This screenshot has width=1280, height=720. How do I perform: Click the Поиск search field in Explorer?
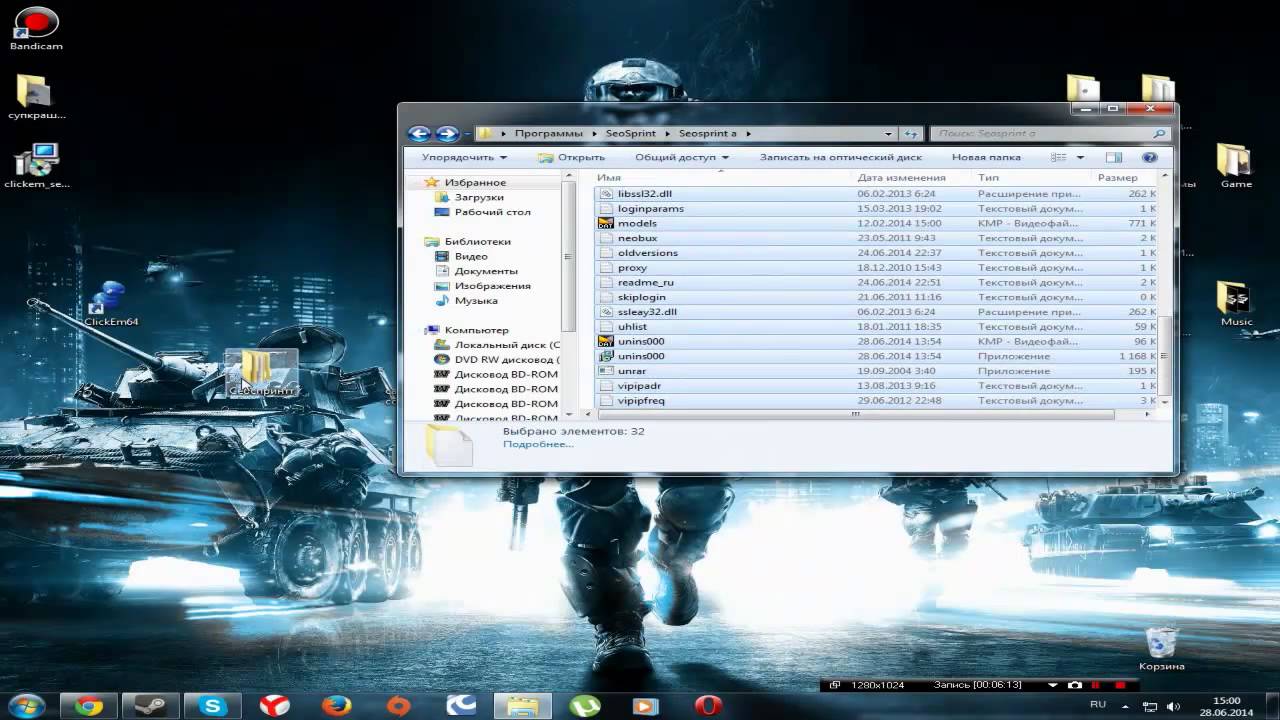[1050, 133]
